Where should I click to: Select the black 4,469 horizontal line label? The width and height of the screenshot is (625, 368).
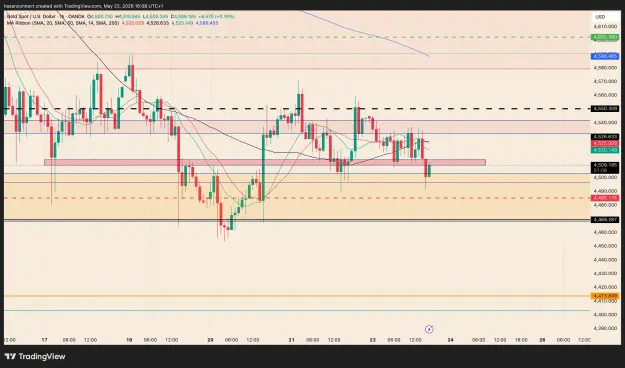(x=605, y=220)
